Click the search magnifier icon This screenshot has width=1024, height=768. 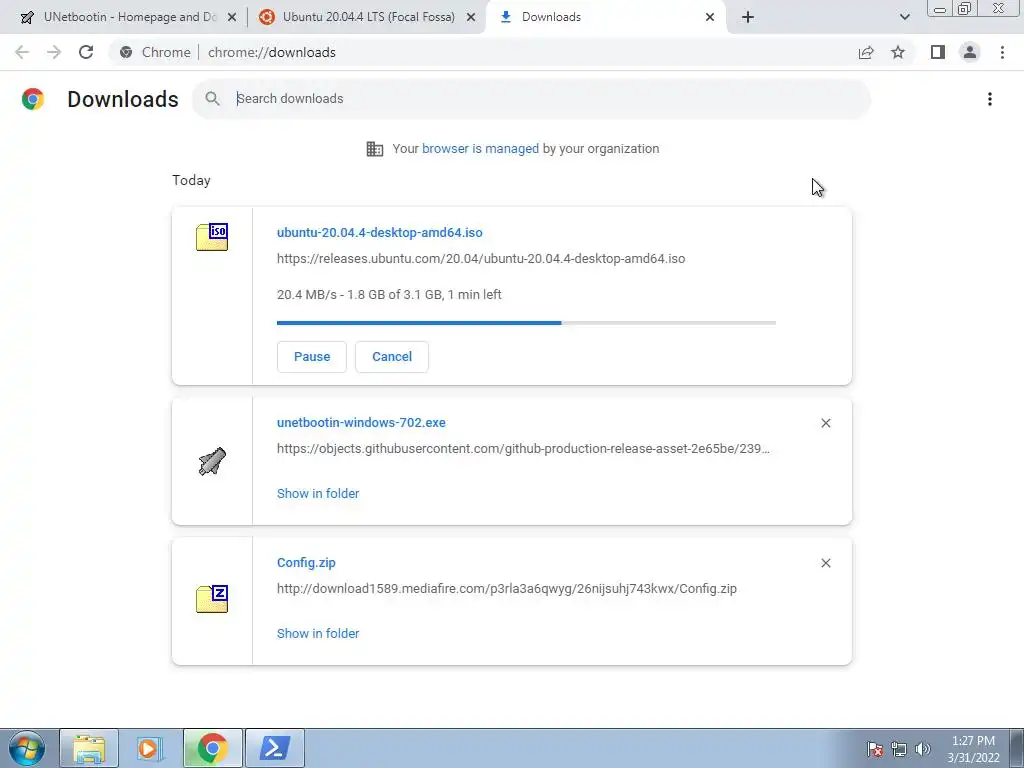point(212,99)
